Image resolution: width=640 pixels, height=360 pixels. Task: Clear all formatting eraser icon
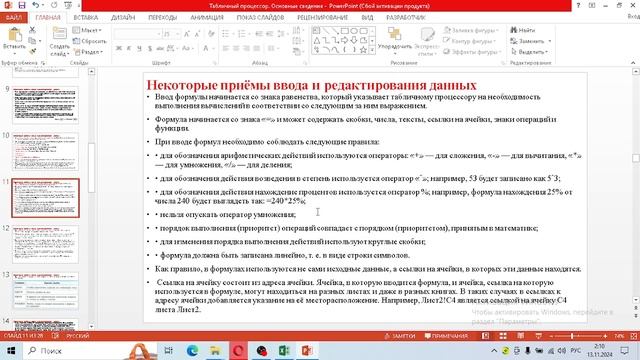(211, 34)
